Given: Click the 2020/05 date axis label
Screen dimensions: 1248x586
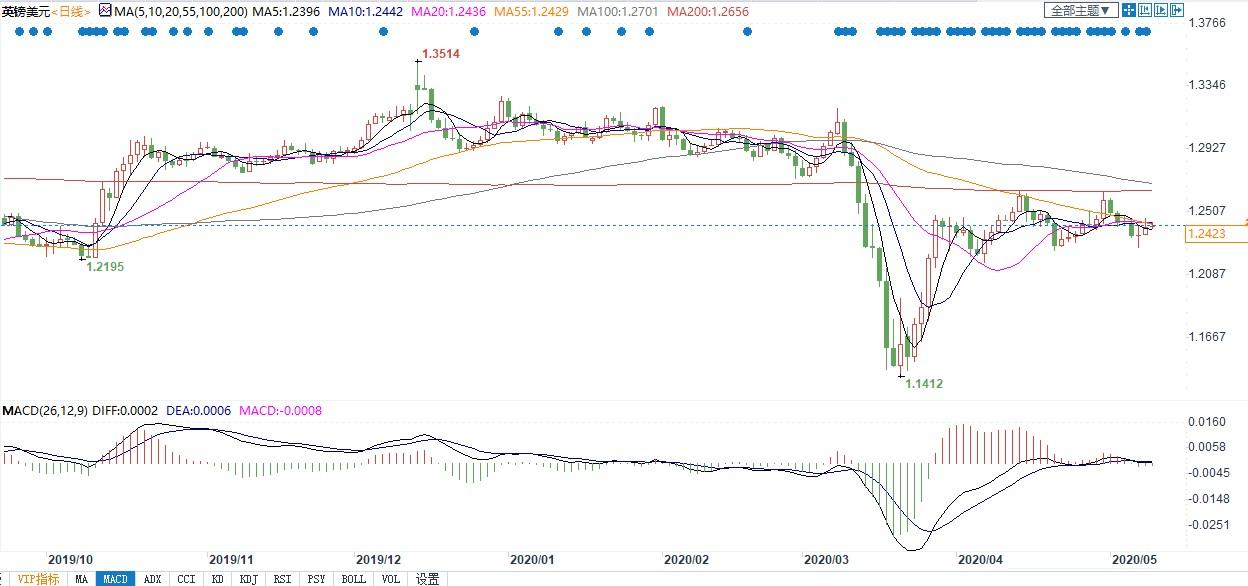Looking at the screenshot, I should 1134,559.
